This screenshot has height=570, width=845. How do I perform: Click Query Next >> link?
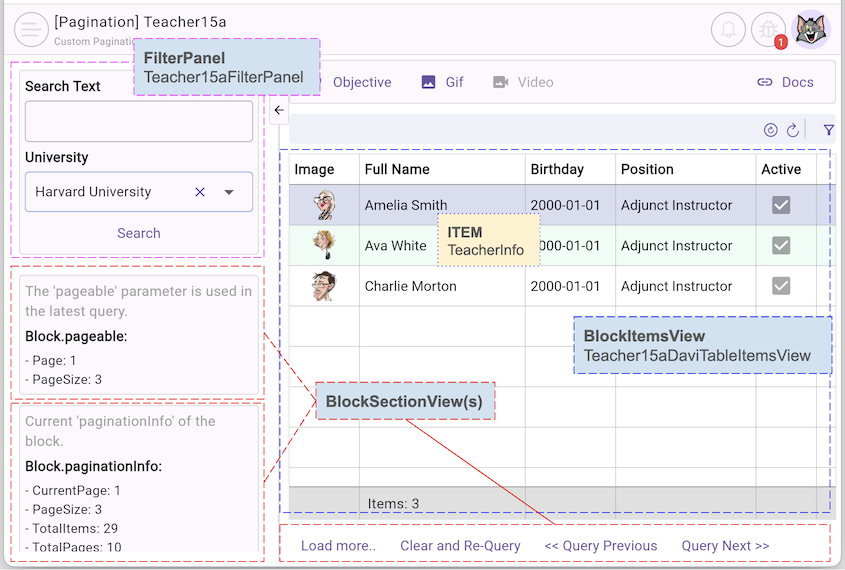click(x=725, y=546)
